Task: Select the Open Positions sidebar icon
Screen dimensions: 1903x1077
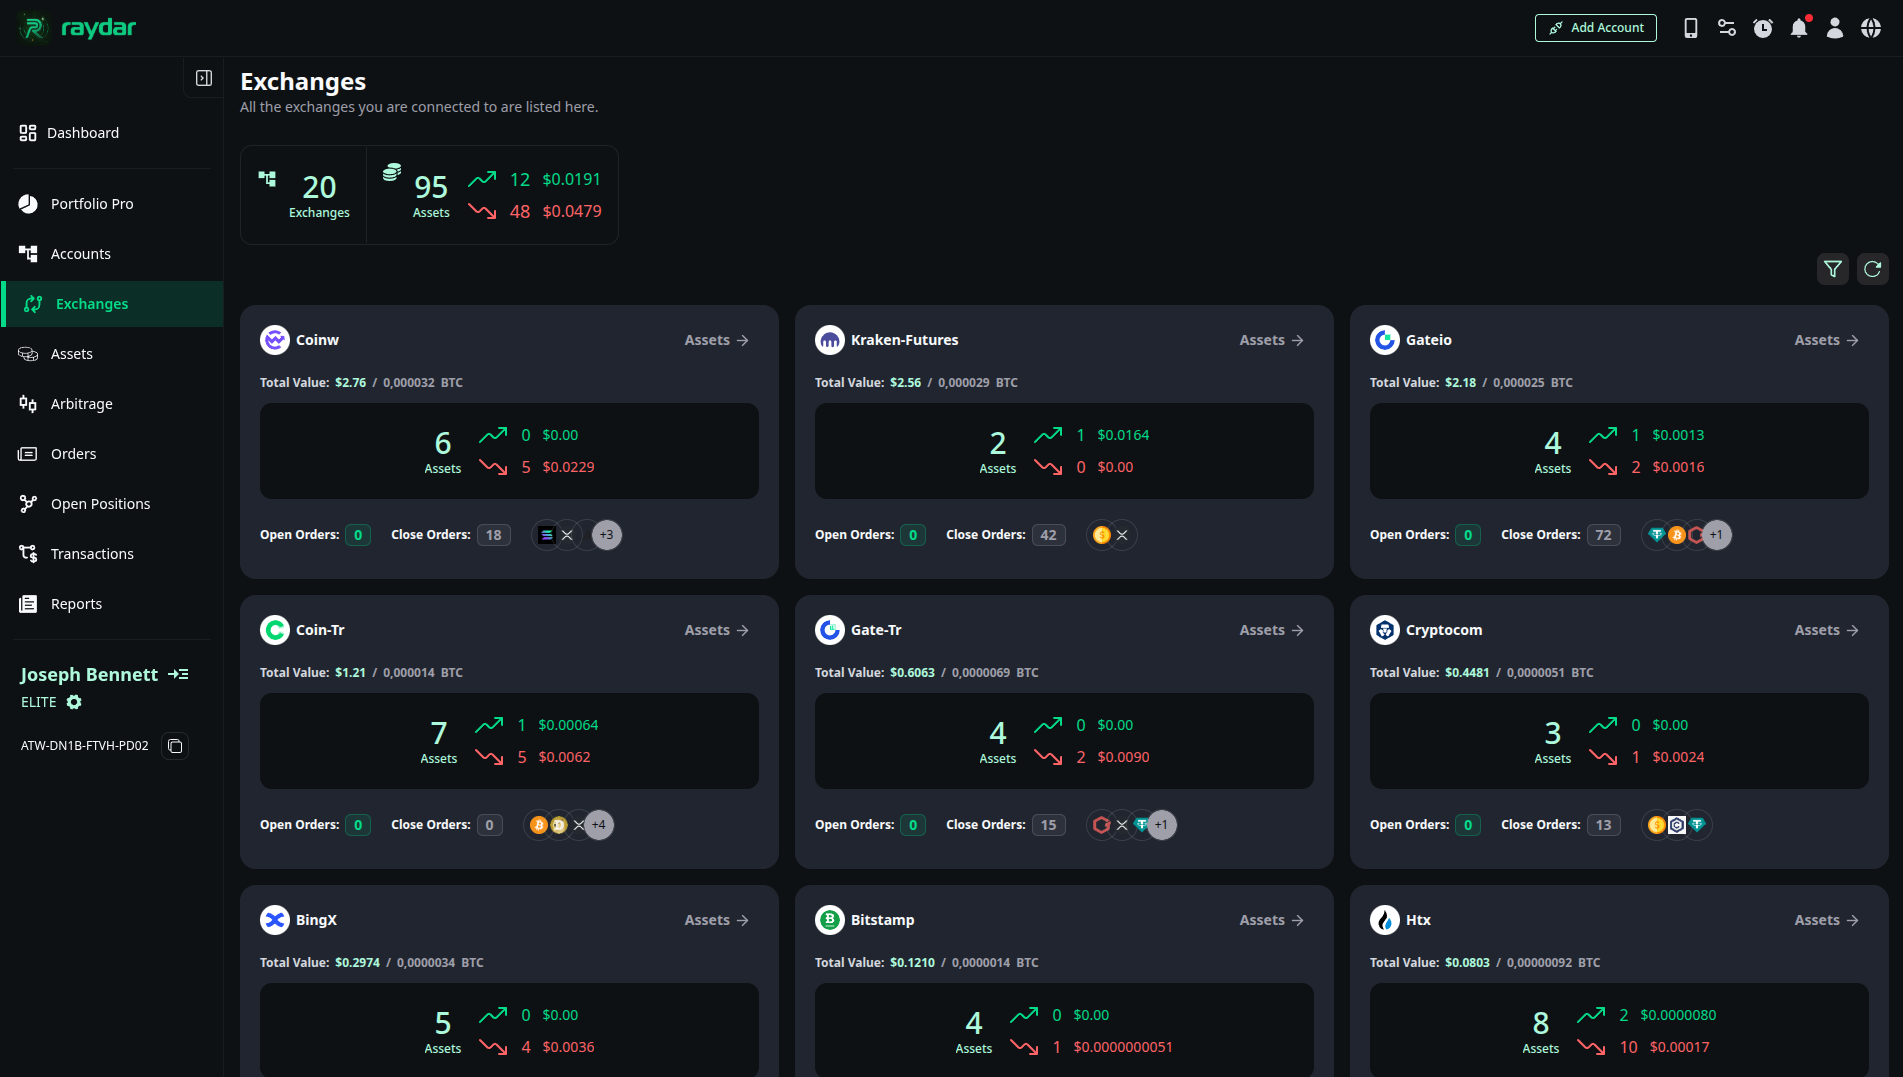Action: coord(29,503)
